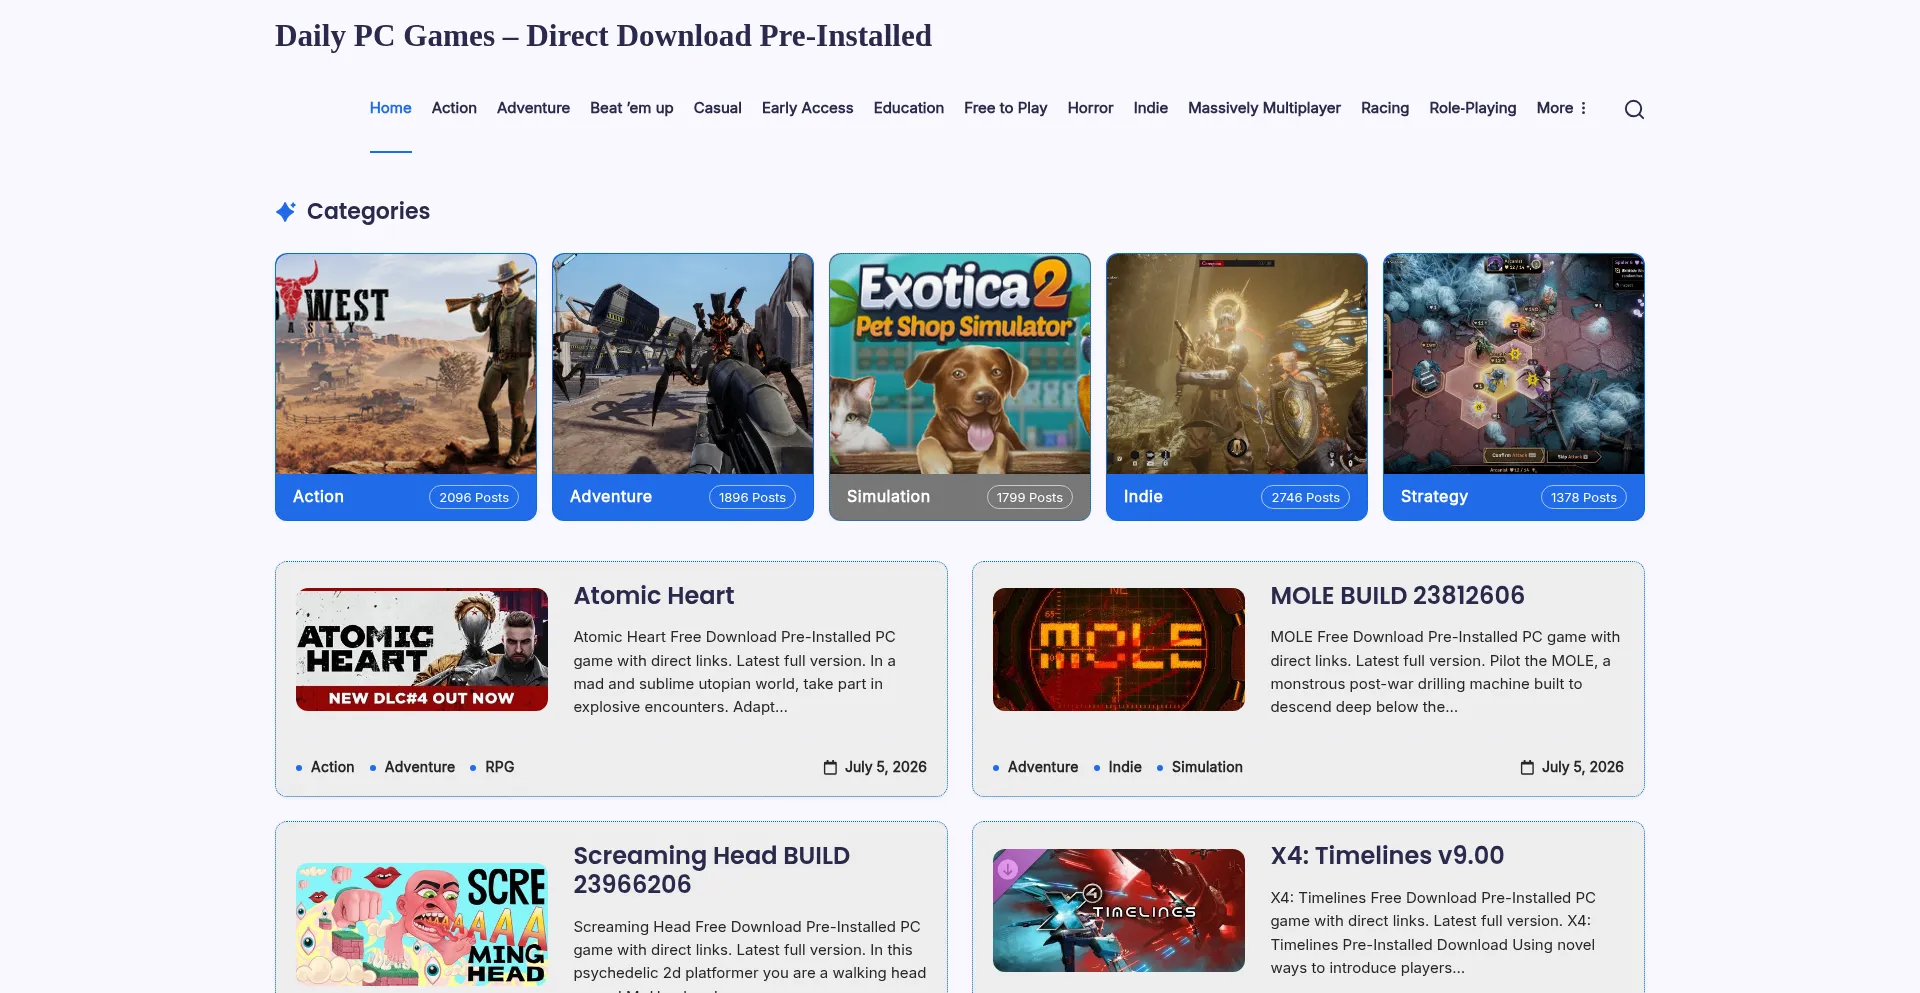This screenshot has width=1920, height=993.
Task: Open the X4 Timelines thumbnail
Action: tap(1119, 910)
